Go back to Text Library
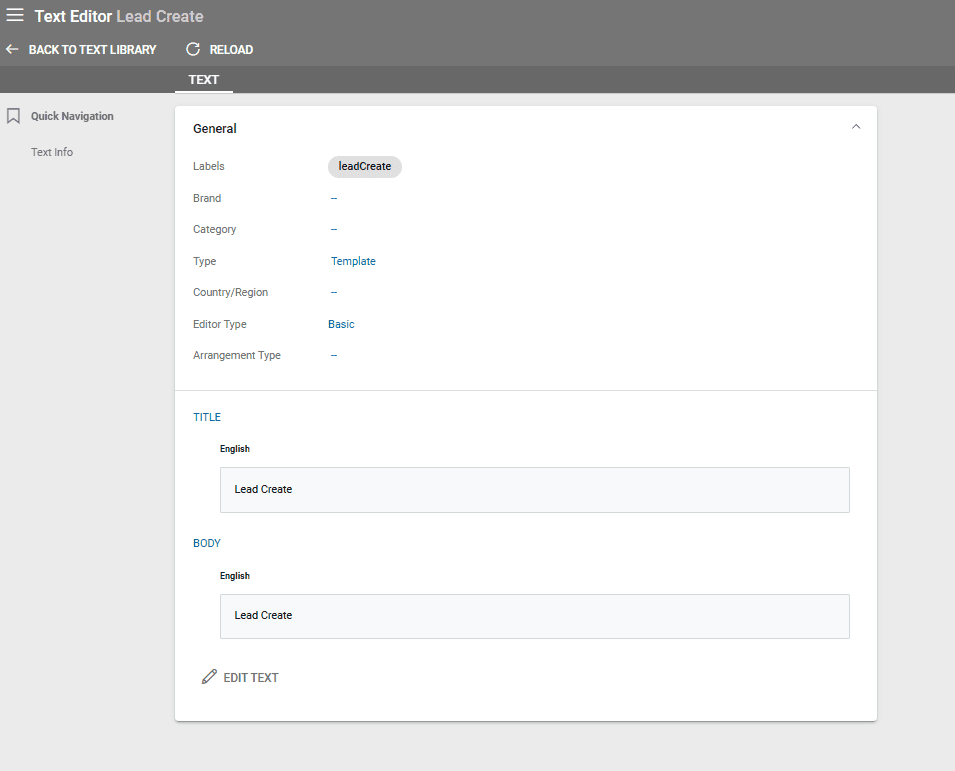The width and height of the screenshot is (955, 771). [x=92, y=49]
